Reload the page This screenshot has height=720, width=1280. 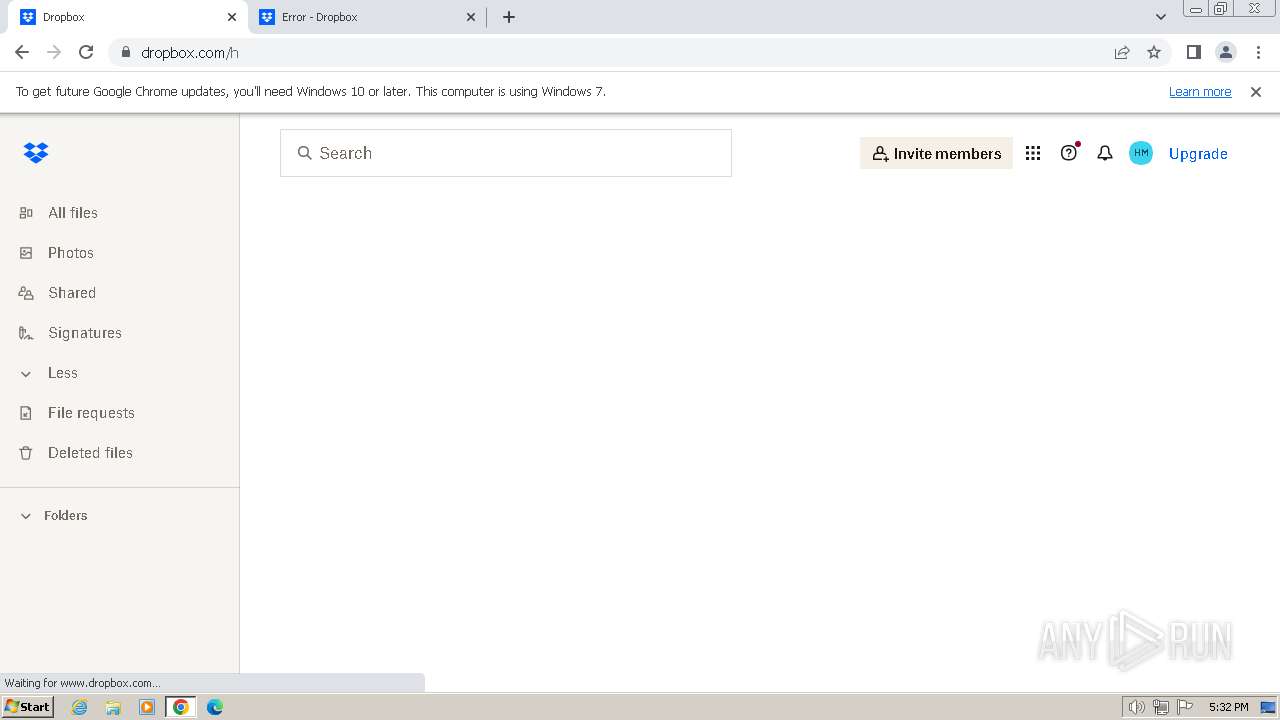tap(86, 52)
